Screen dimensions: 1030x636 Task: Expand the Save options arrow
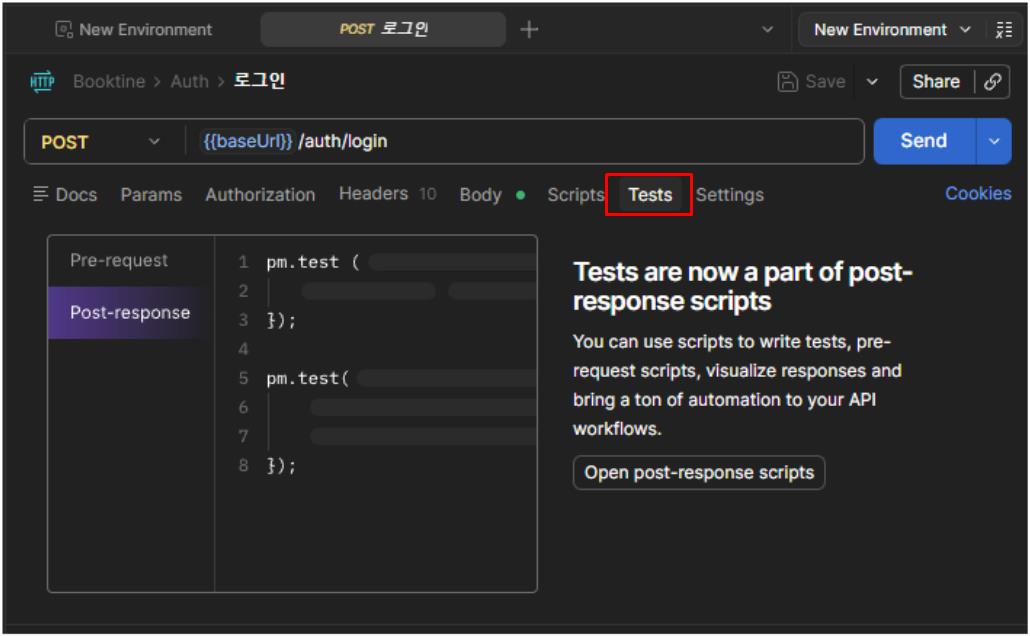point(872,82)
